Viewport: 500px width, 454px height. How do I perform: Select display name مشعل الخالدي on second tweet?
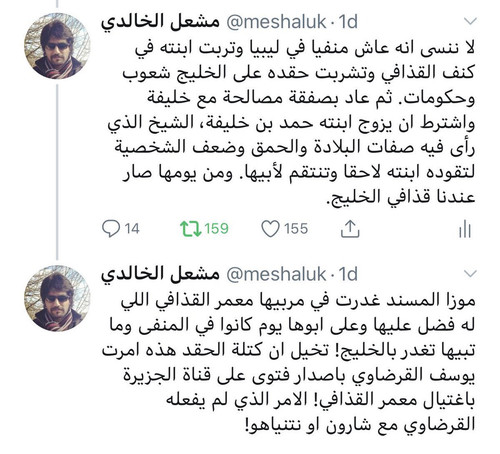161,274
